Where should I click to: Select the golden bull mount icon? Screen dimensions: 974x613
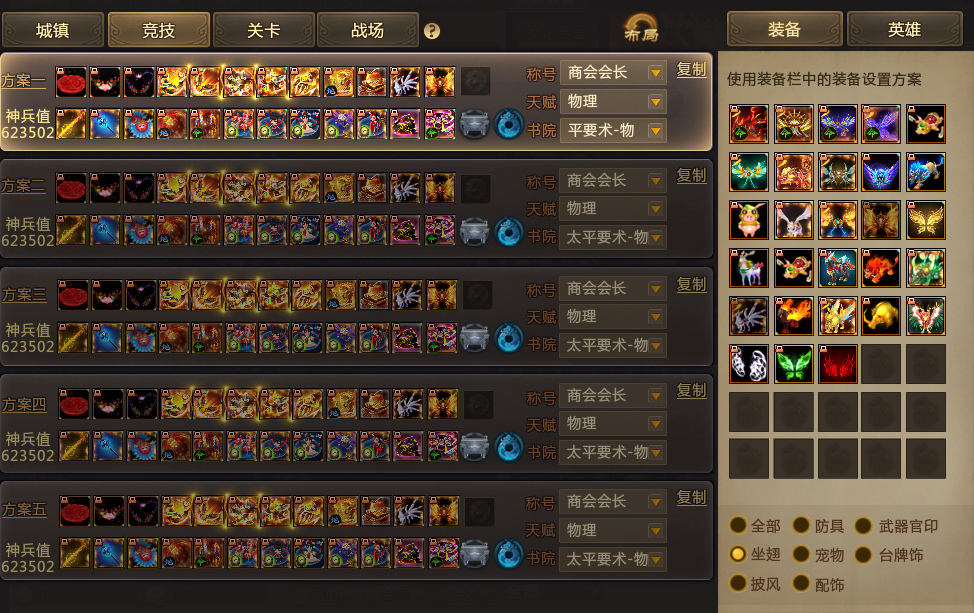click(x=881, y=316)
